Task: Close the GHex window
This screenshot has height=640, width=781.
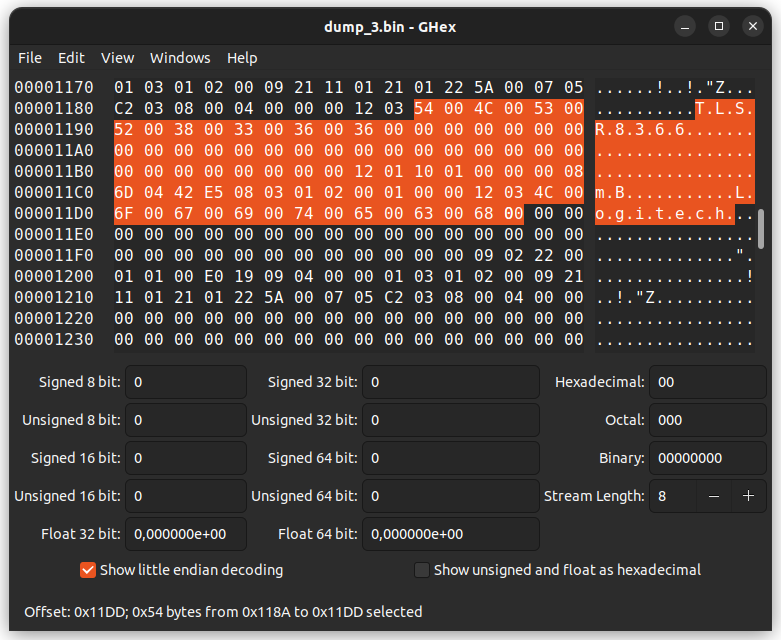Action: (x=751, y=26)
